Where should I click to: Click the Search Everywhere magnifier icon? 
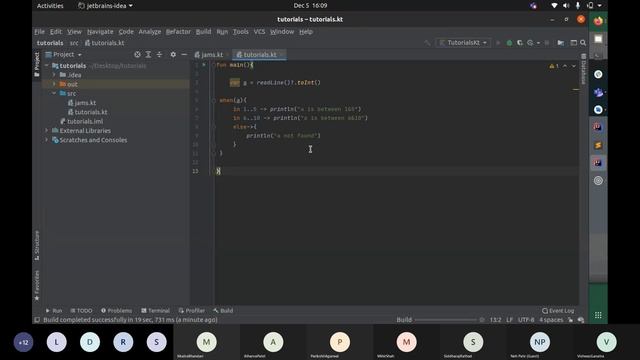pyautogui.click(x=583, y=42)
